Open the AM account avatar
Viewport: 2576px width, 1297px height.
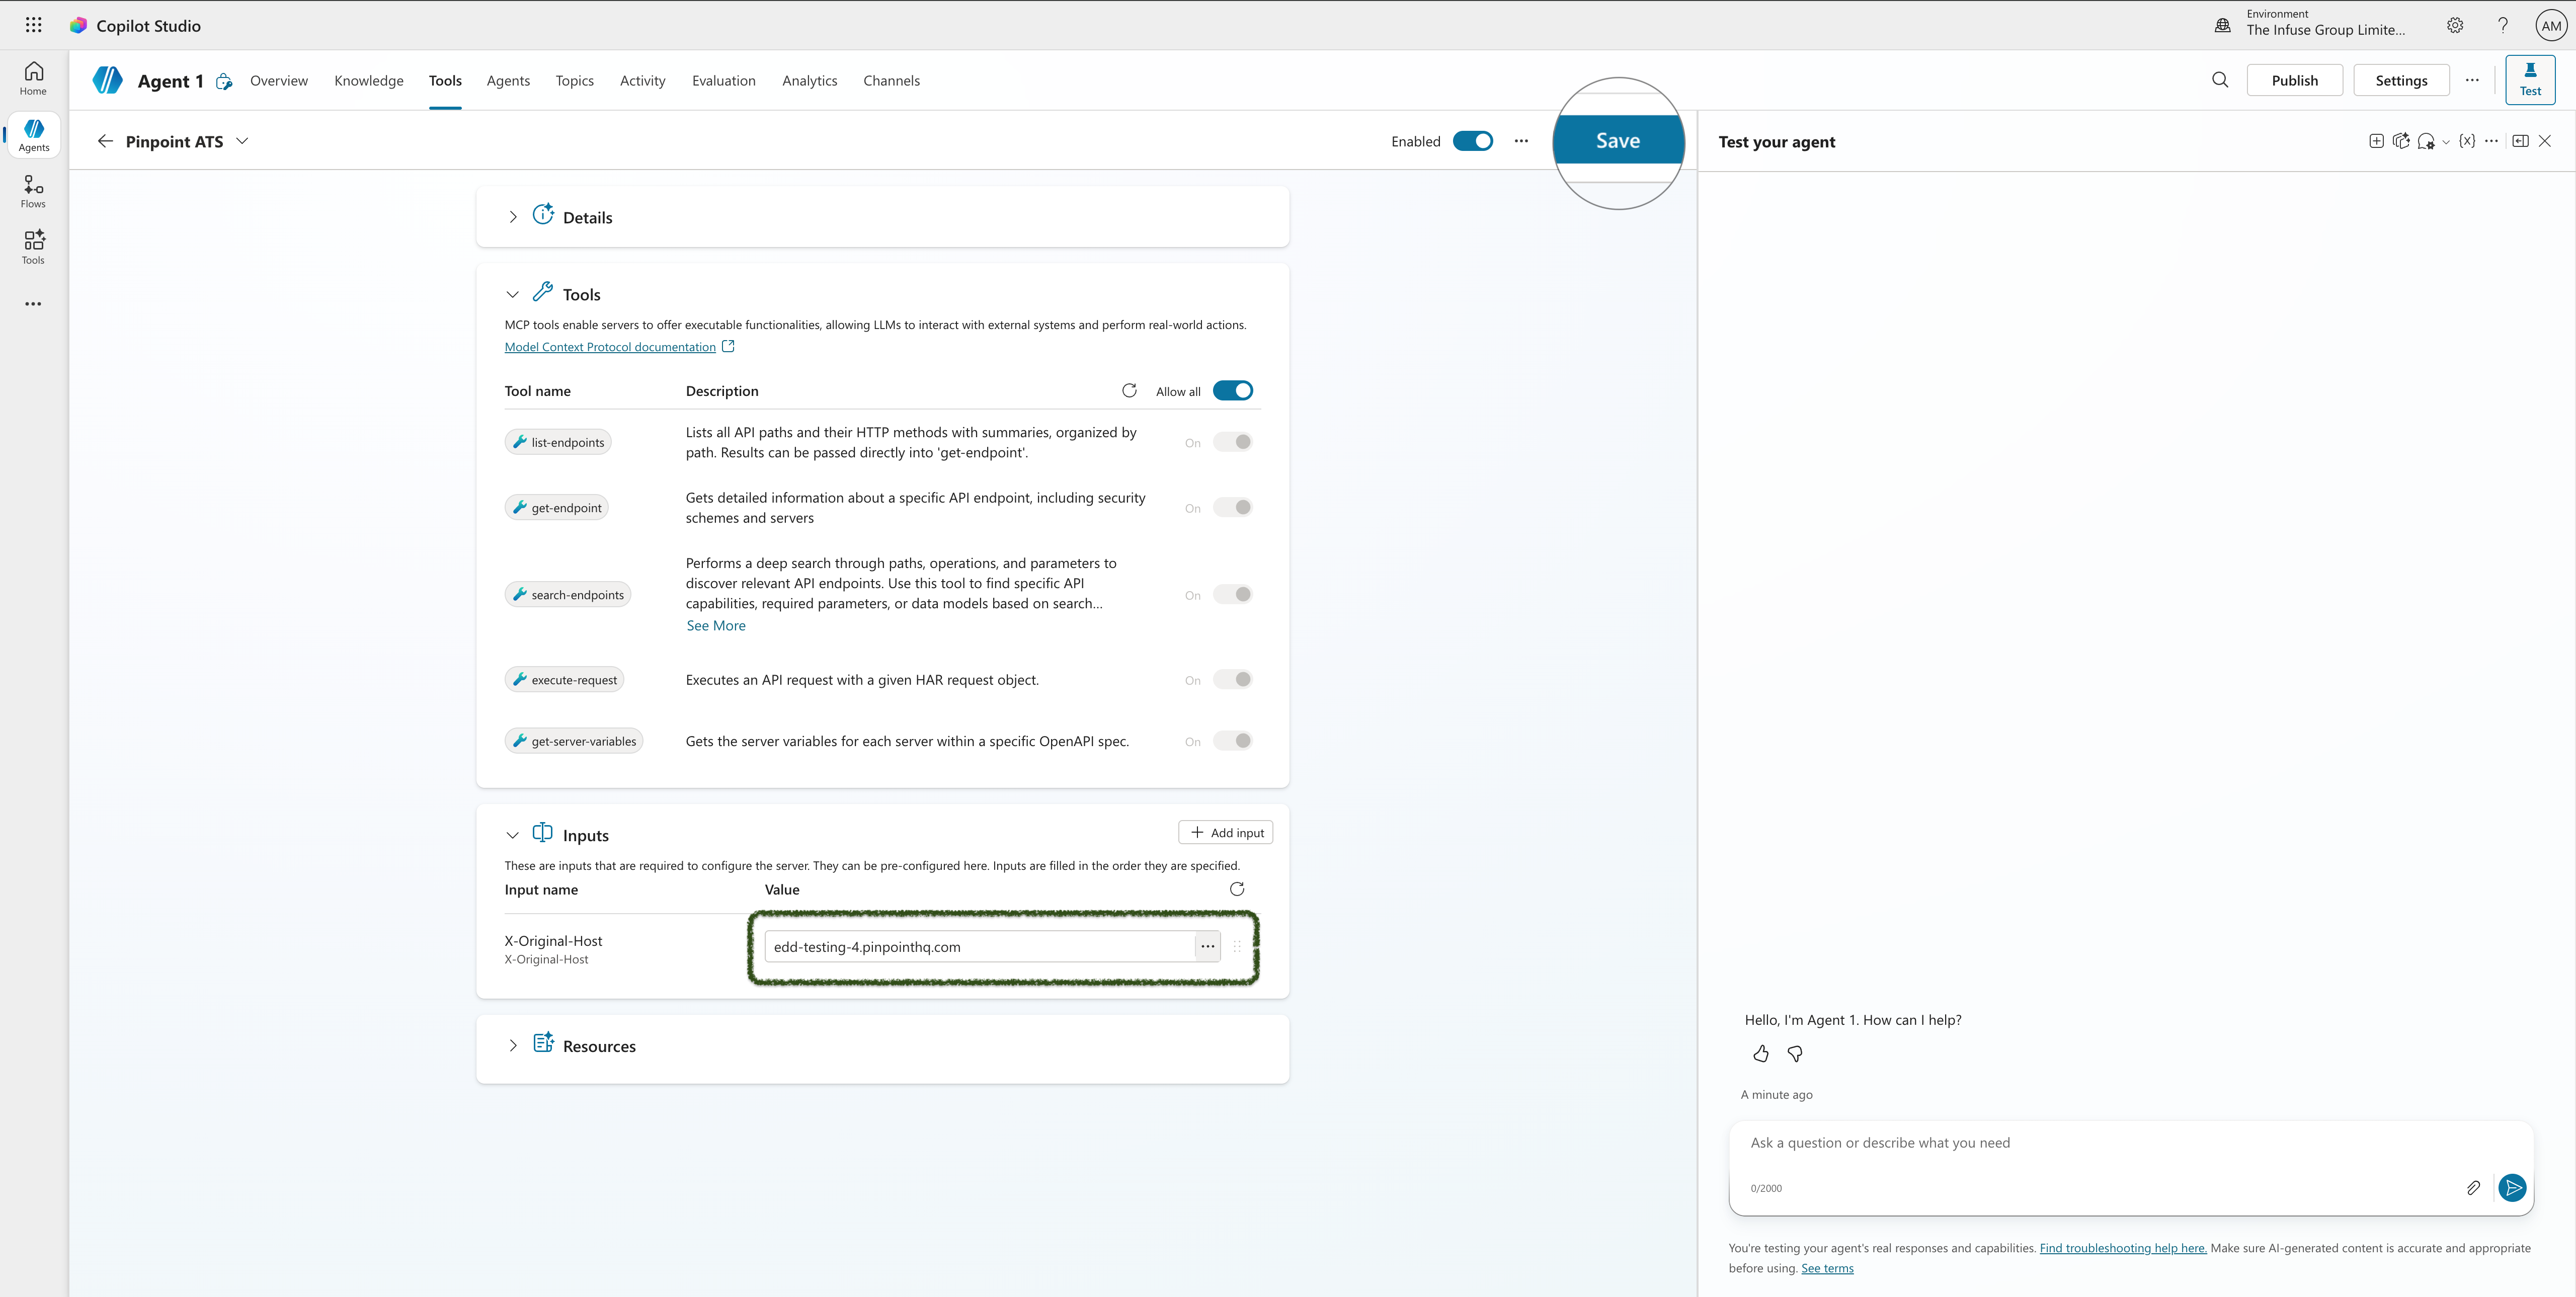pos(2551,26)
